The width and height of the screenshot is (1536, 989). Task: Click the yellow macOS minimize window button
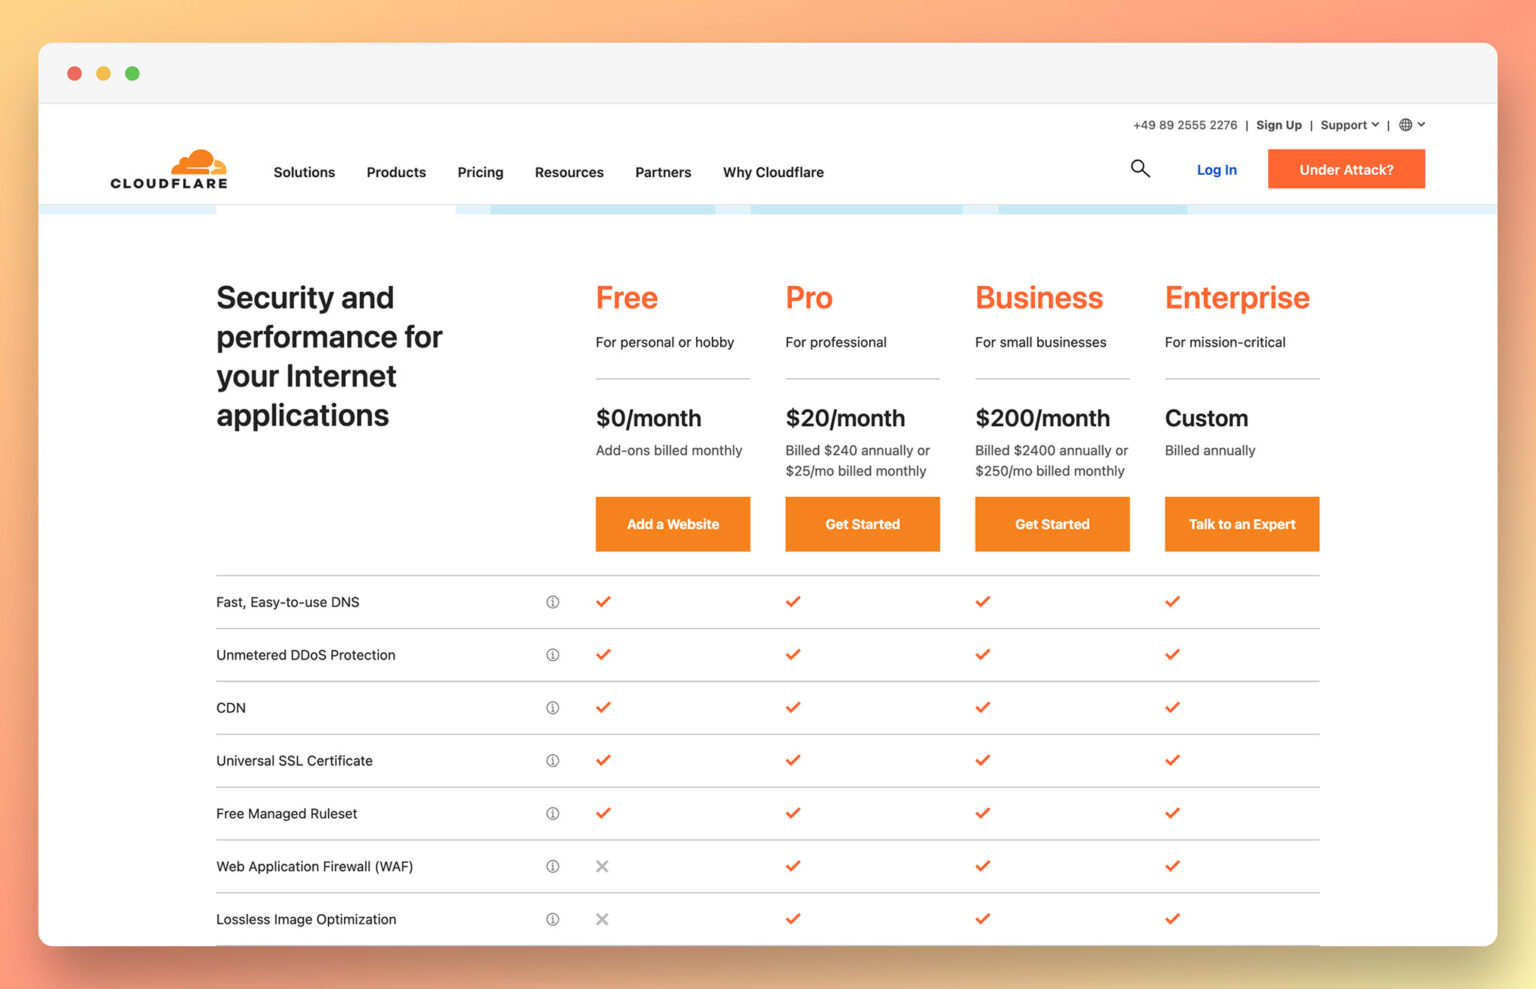[x=103, y=73]
